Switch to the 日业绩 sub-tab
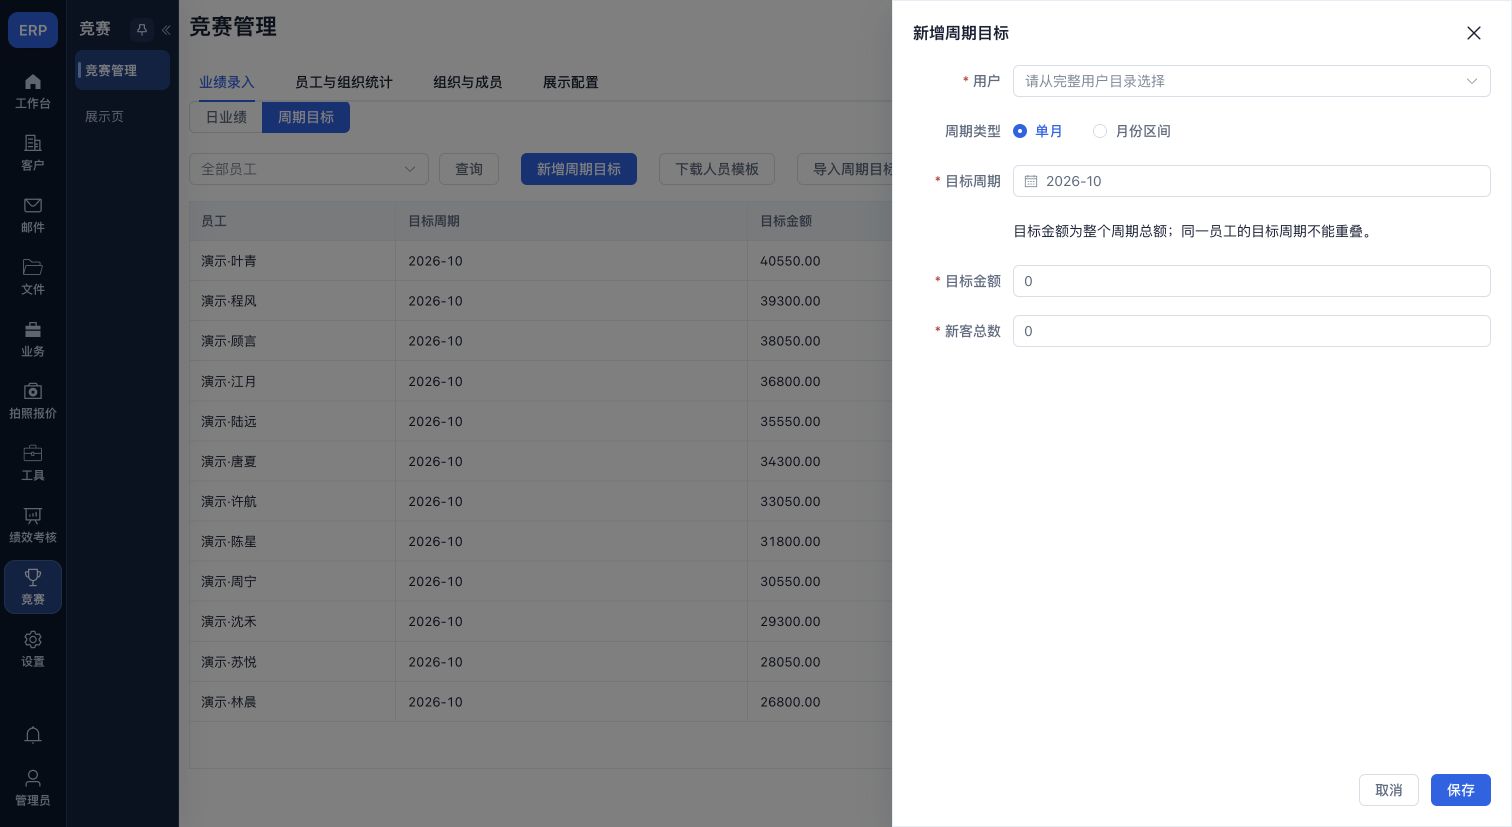 pyautogui.click(x=226, y=117)
